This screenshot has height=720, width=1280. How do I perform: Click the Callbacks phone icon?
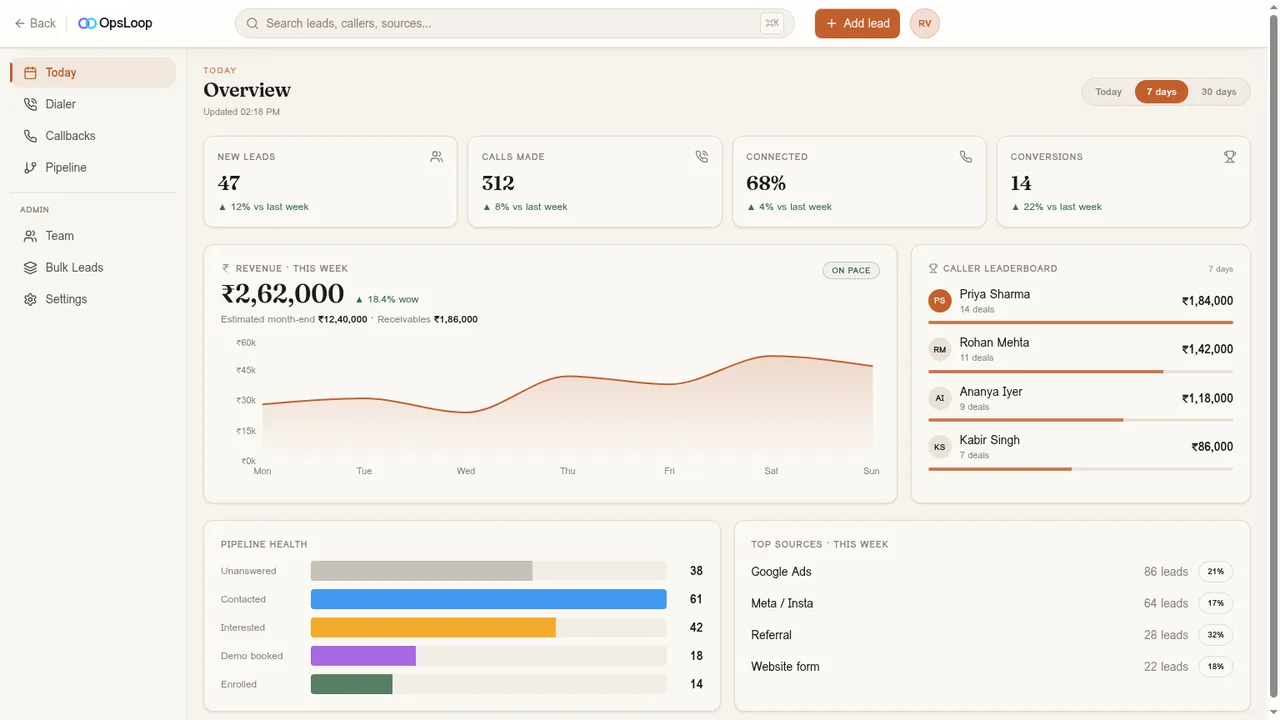[x=30, y=136]
